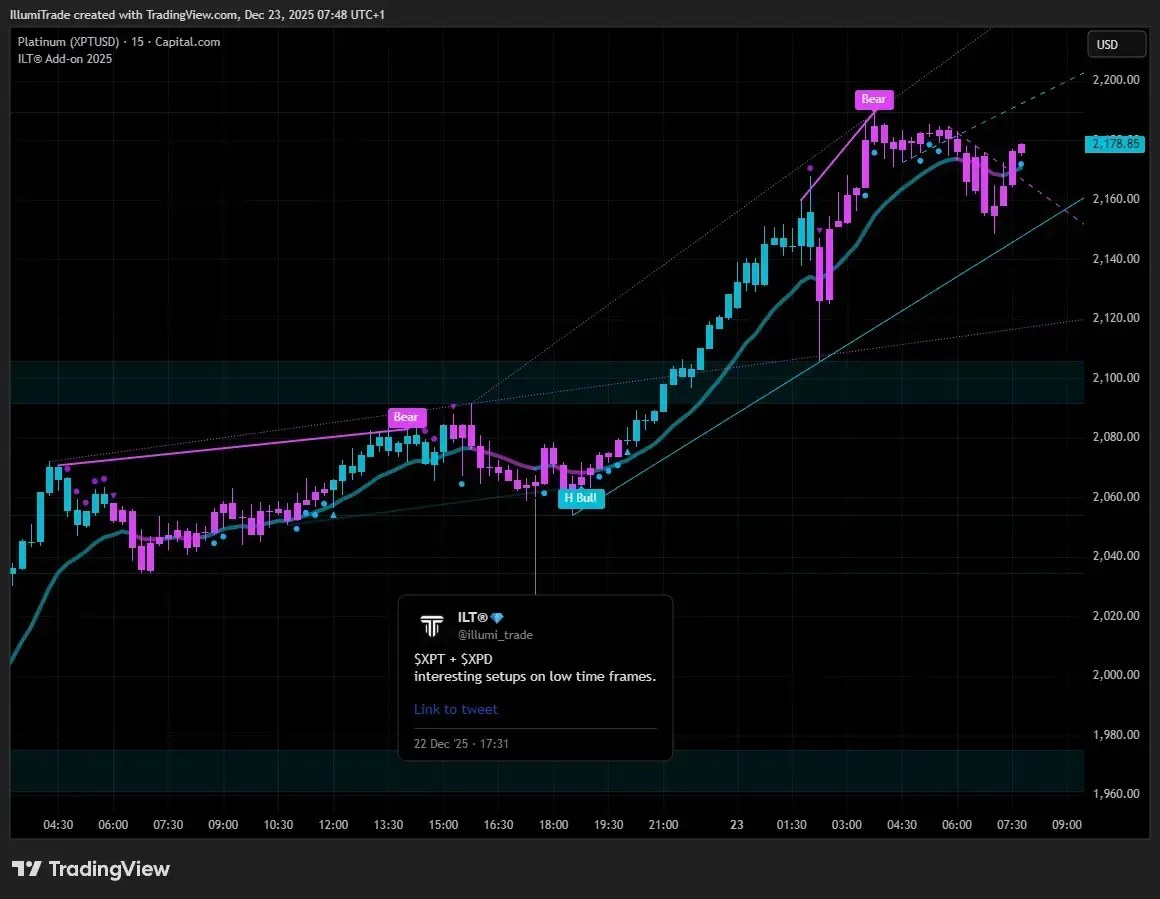The height and width of the screenshot is (899, 1160).
Task: Click the tweet timestamp 22 Dec '25 17:31
Action: (459, 743)
